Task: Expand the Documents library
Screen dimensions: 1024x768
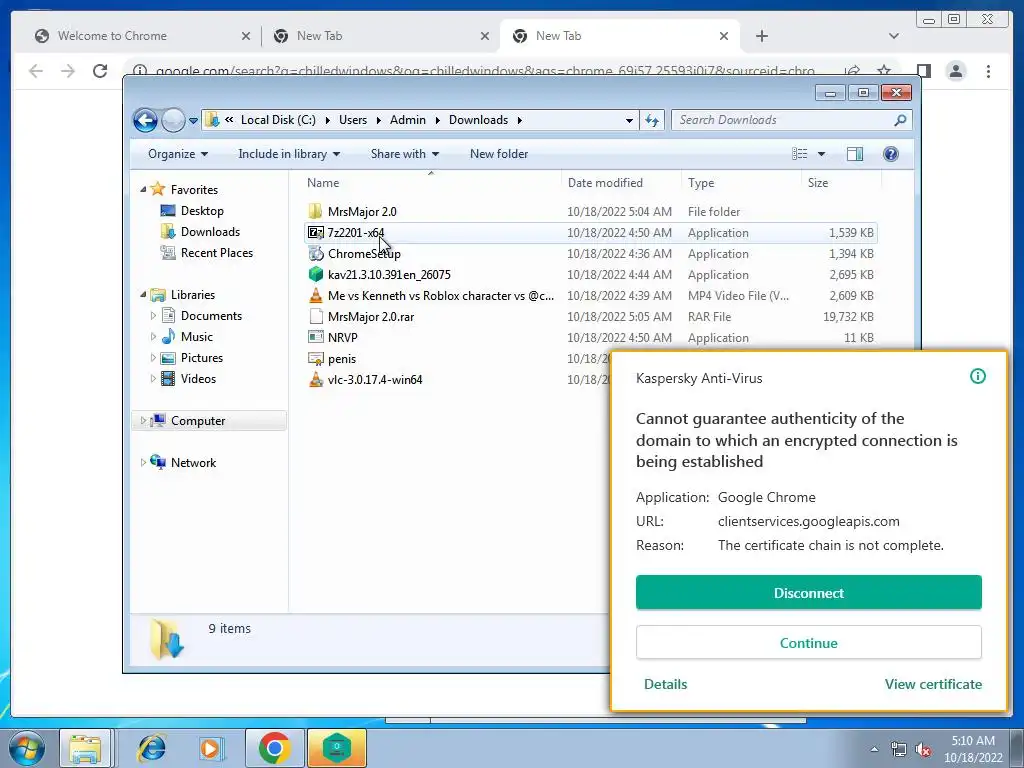Action: tap(153, 316)
